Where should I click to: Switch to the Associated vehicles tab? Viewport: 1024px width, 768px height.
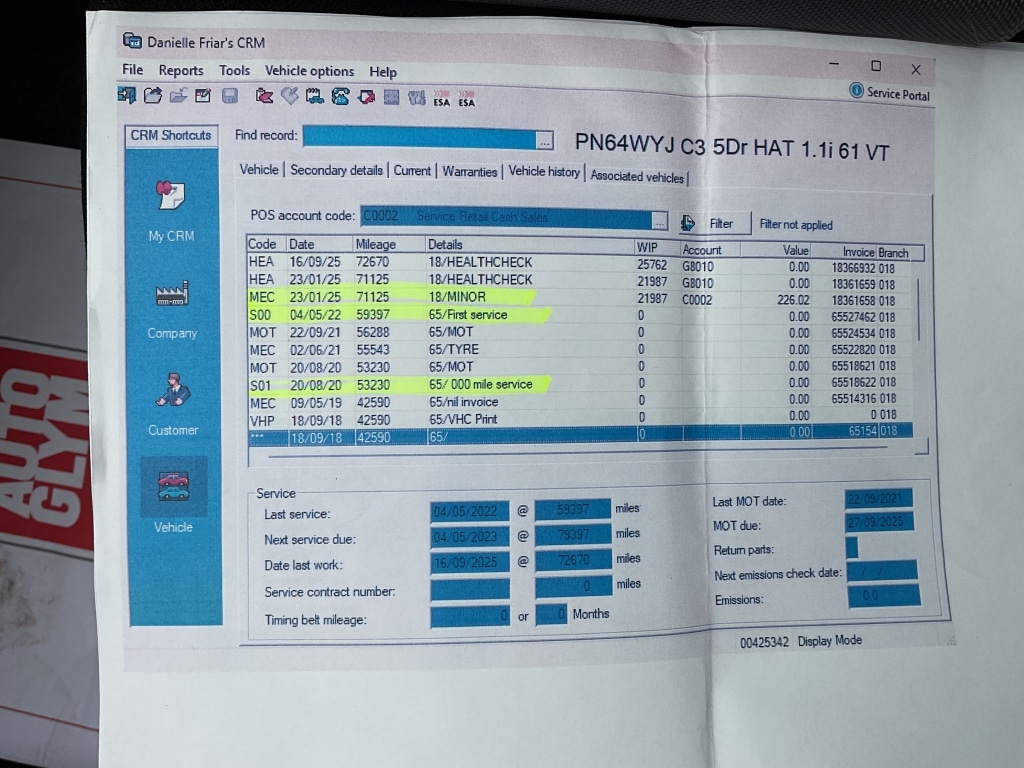coord(637,177)
